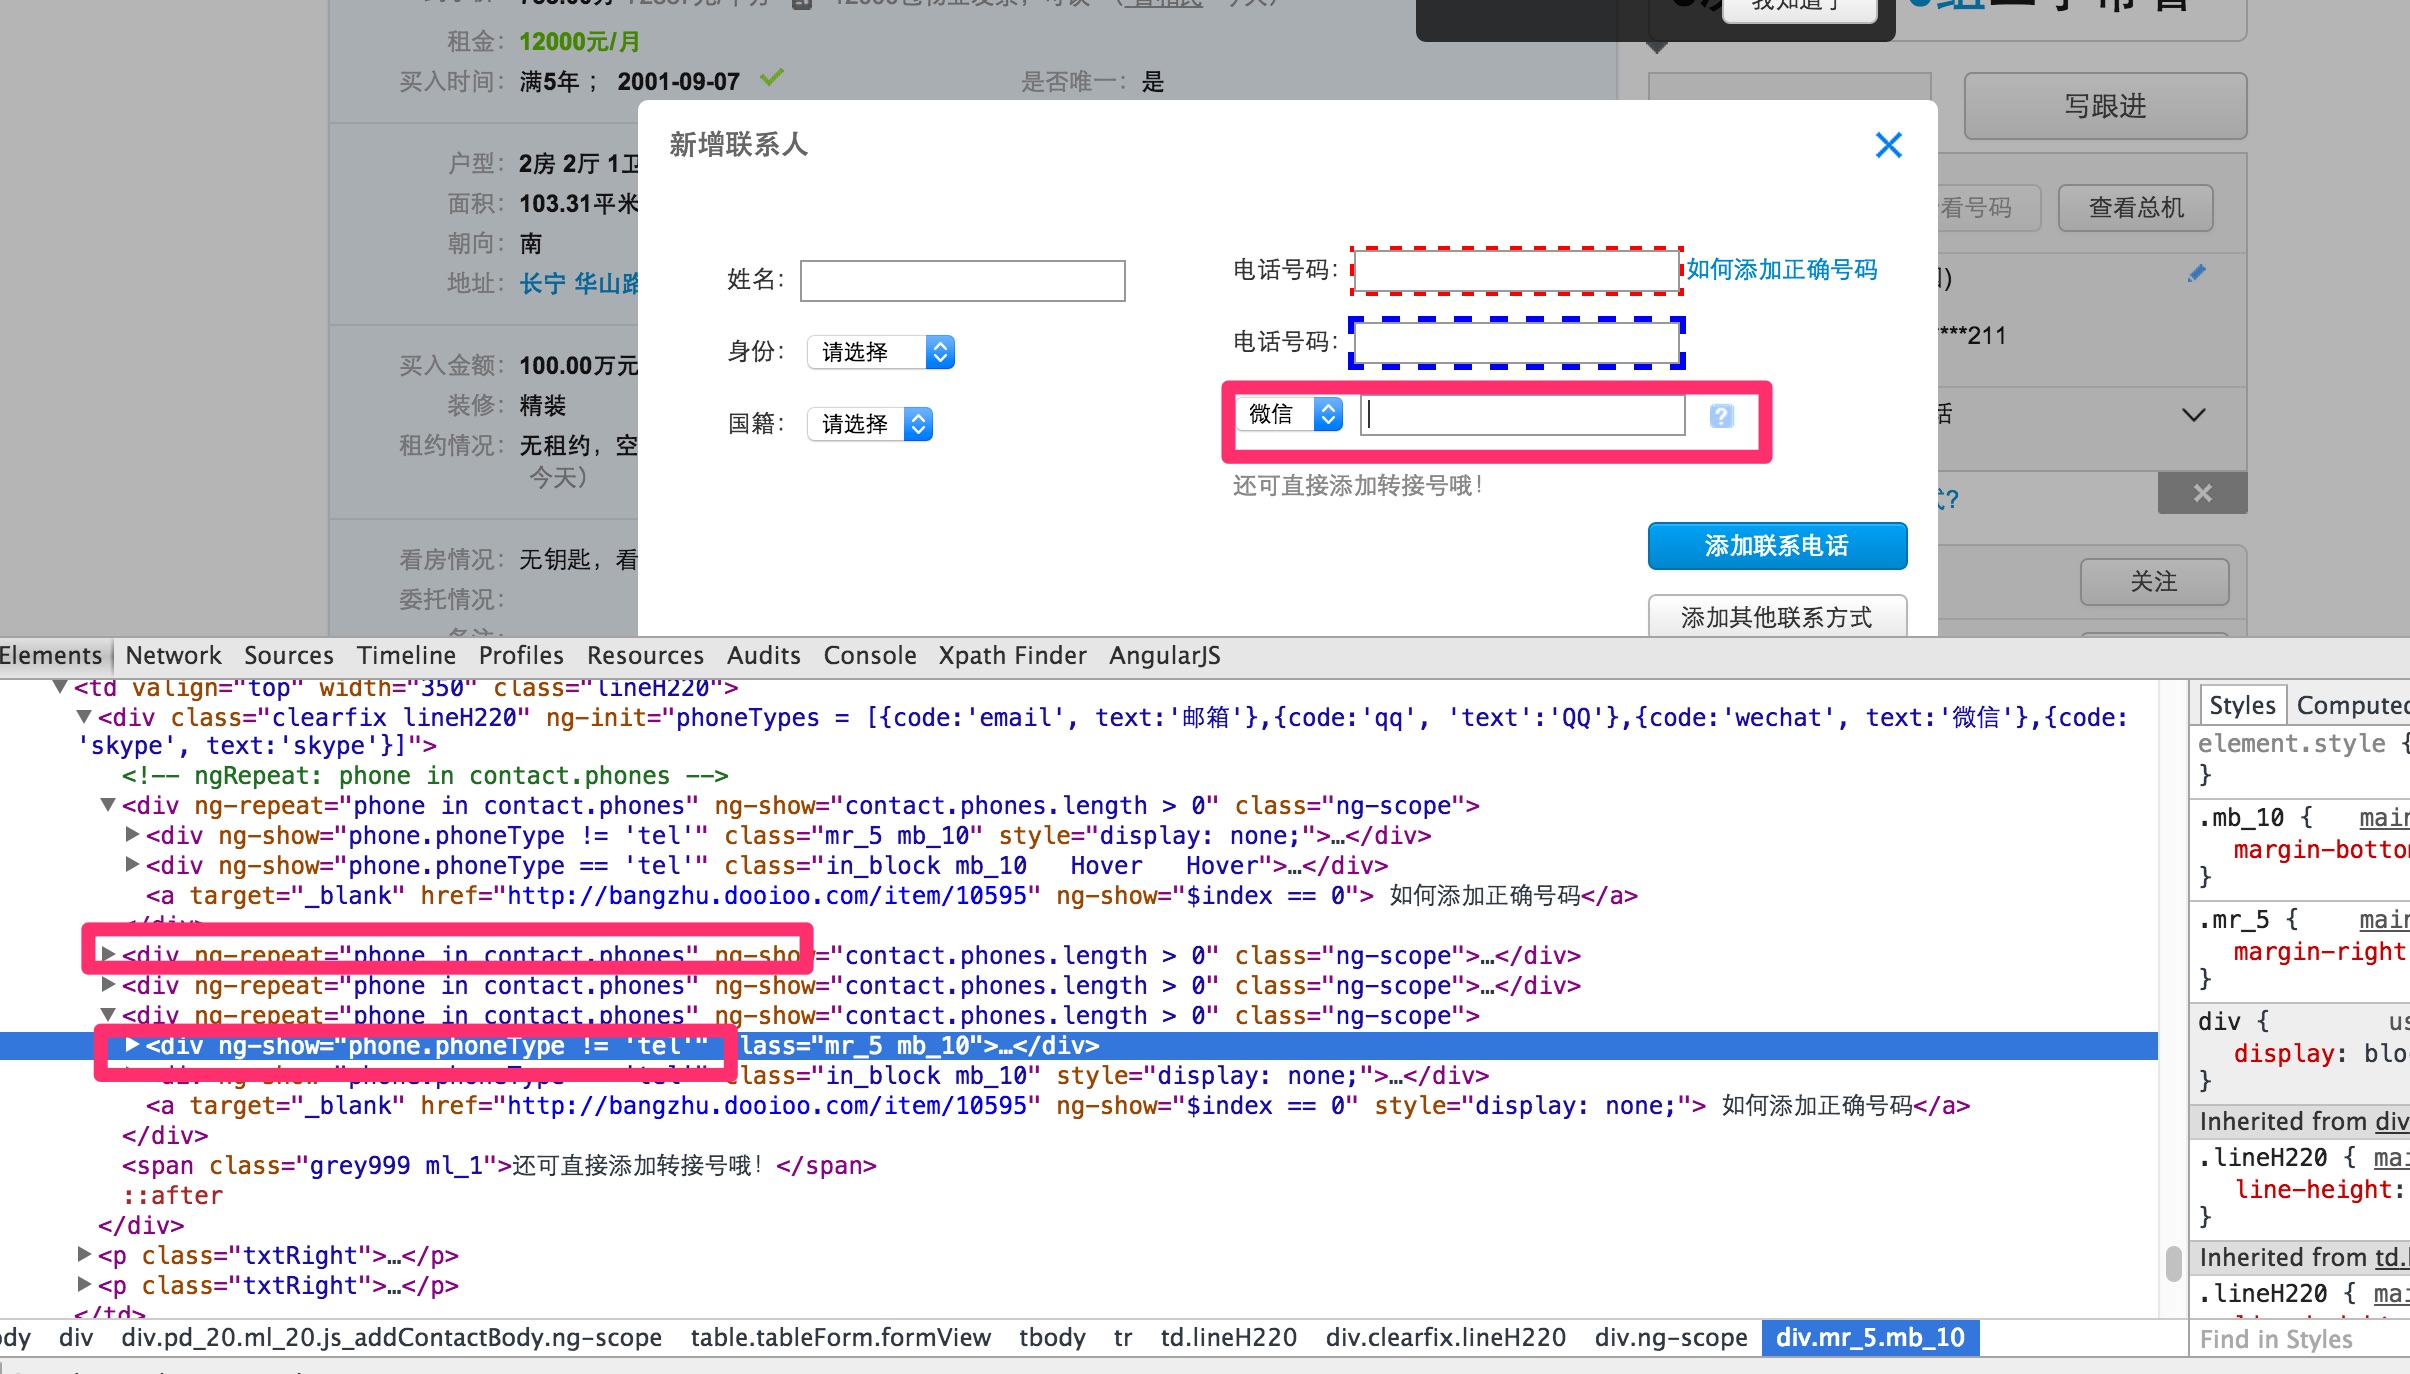Viewport: 2410px width, 1374px height.
Task: Open the 微信 contact type dropdown
Action: point(1290,414)
